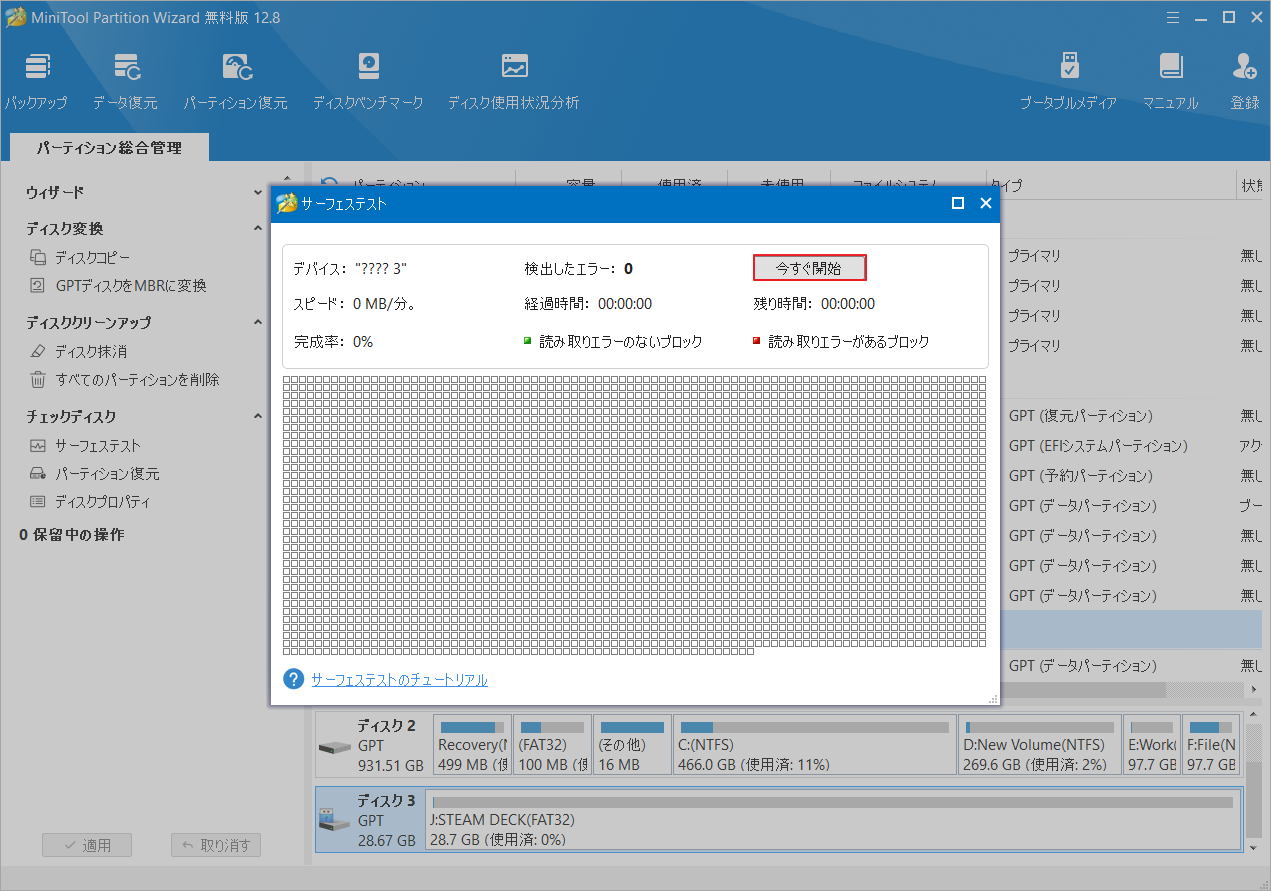1271x891 pixels.
Task: Select the J:STEAM DECK(FAT32) partition
Action: [833, 820]
